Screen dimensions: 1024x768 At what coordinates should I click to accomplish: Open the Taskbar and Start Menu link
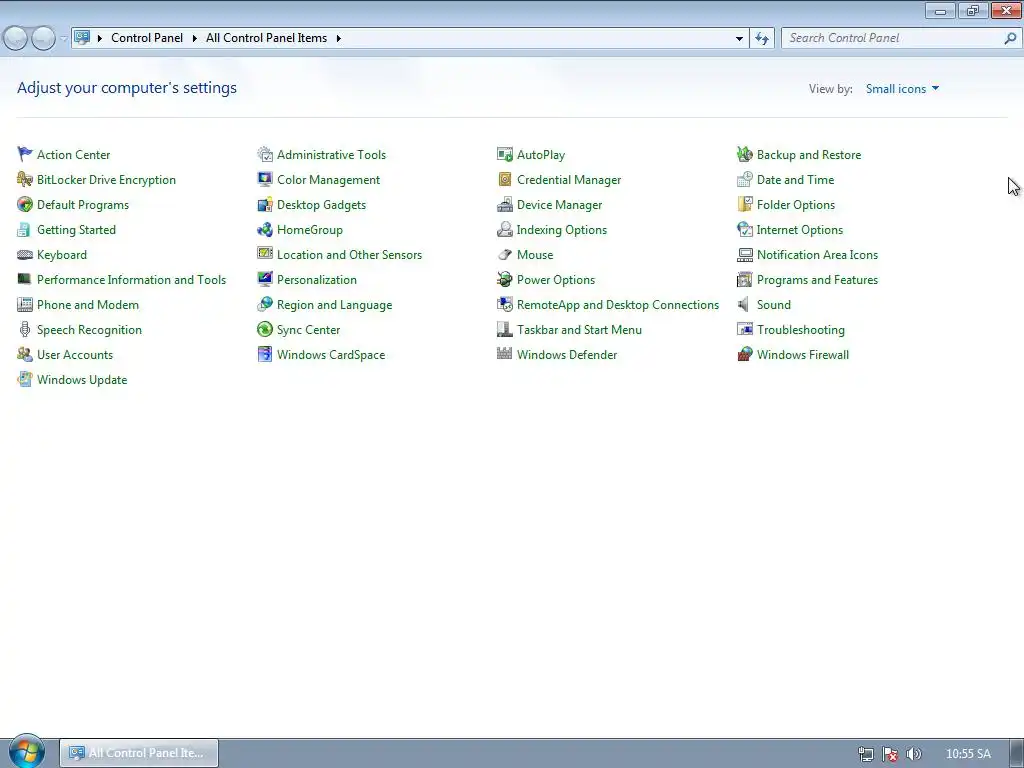pos(579,330)
